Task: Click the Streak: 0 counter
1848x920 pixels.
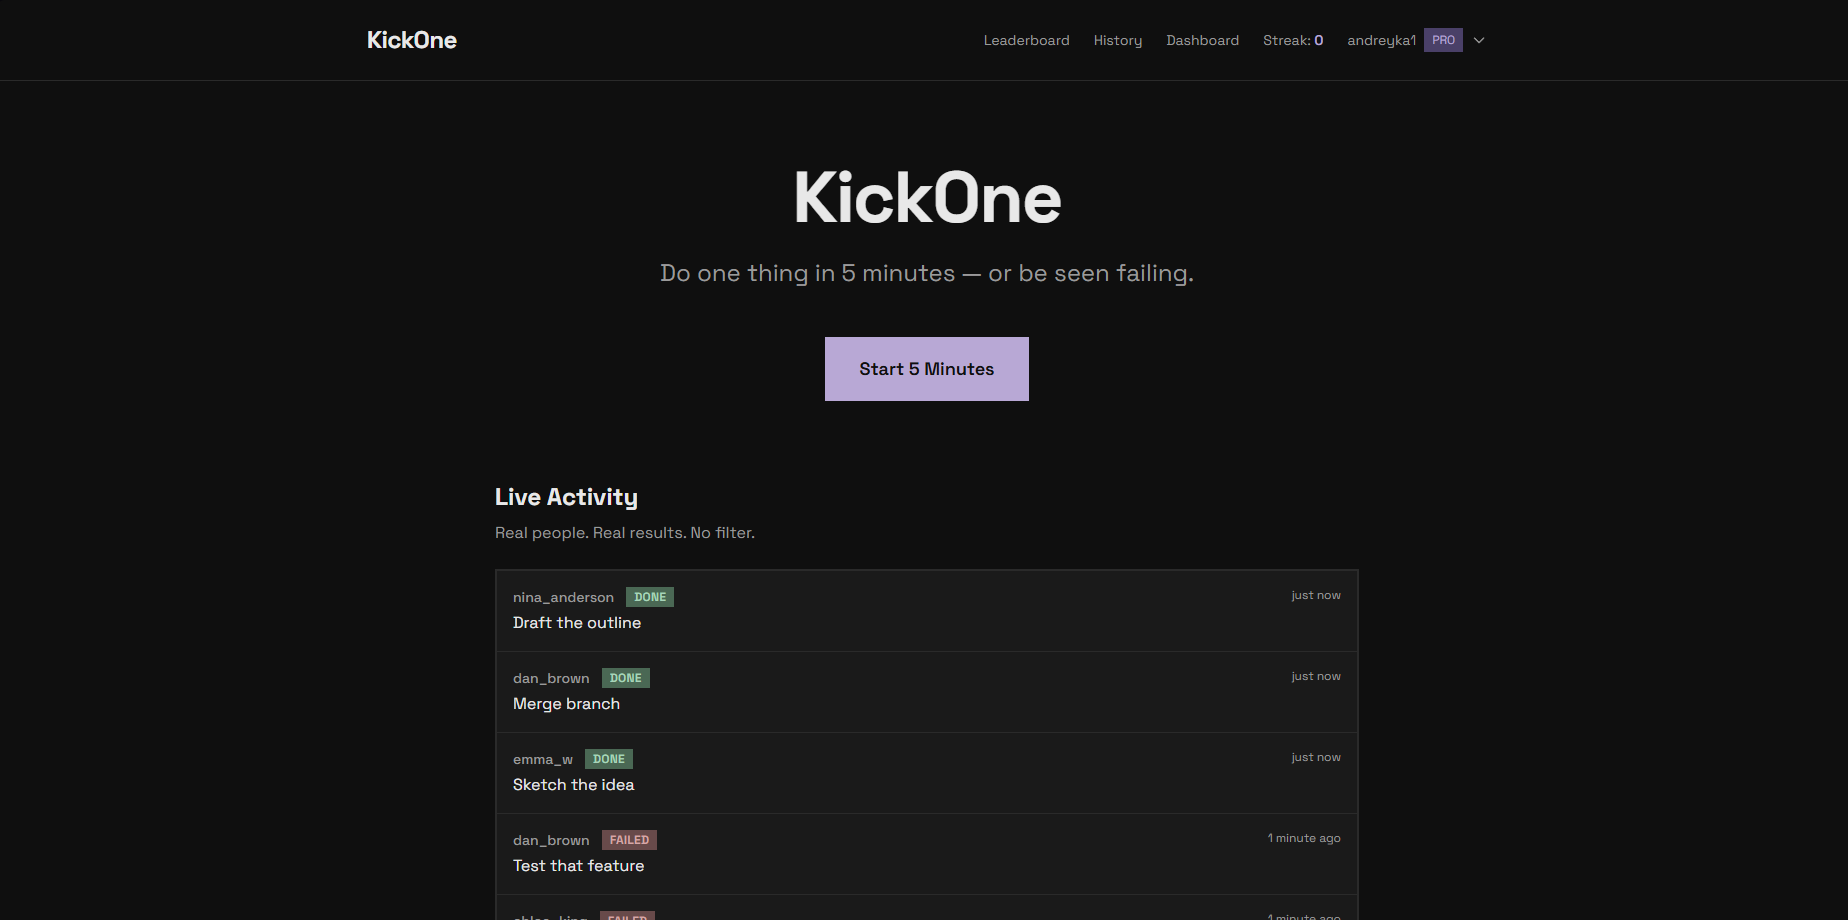Action: point(1293,40)
